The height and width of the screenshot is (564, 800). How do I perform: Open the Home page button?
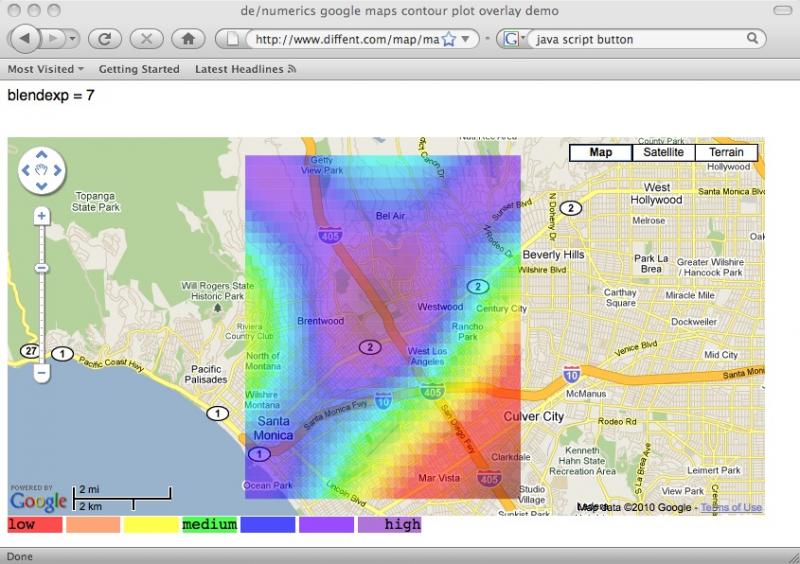tap(188, 39)
